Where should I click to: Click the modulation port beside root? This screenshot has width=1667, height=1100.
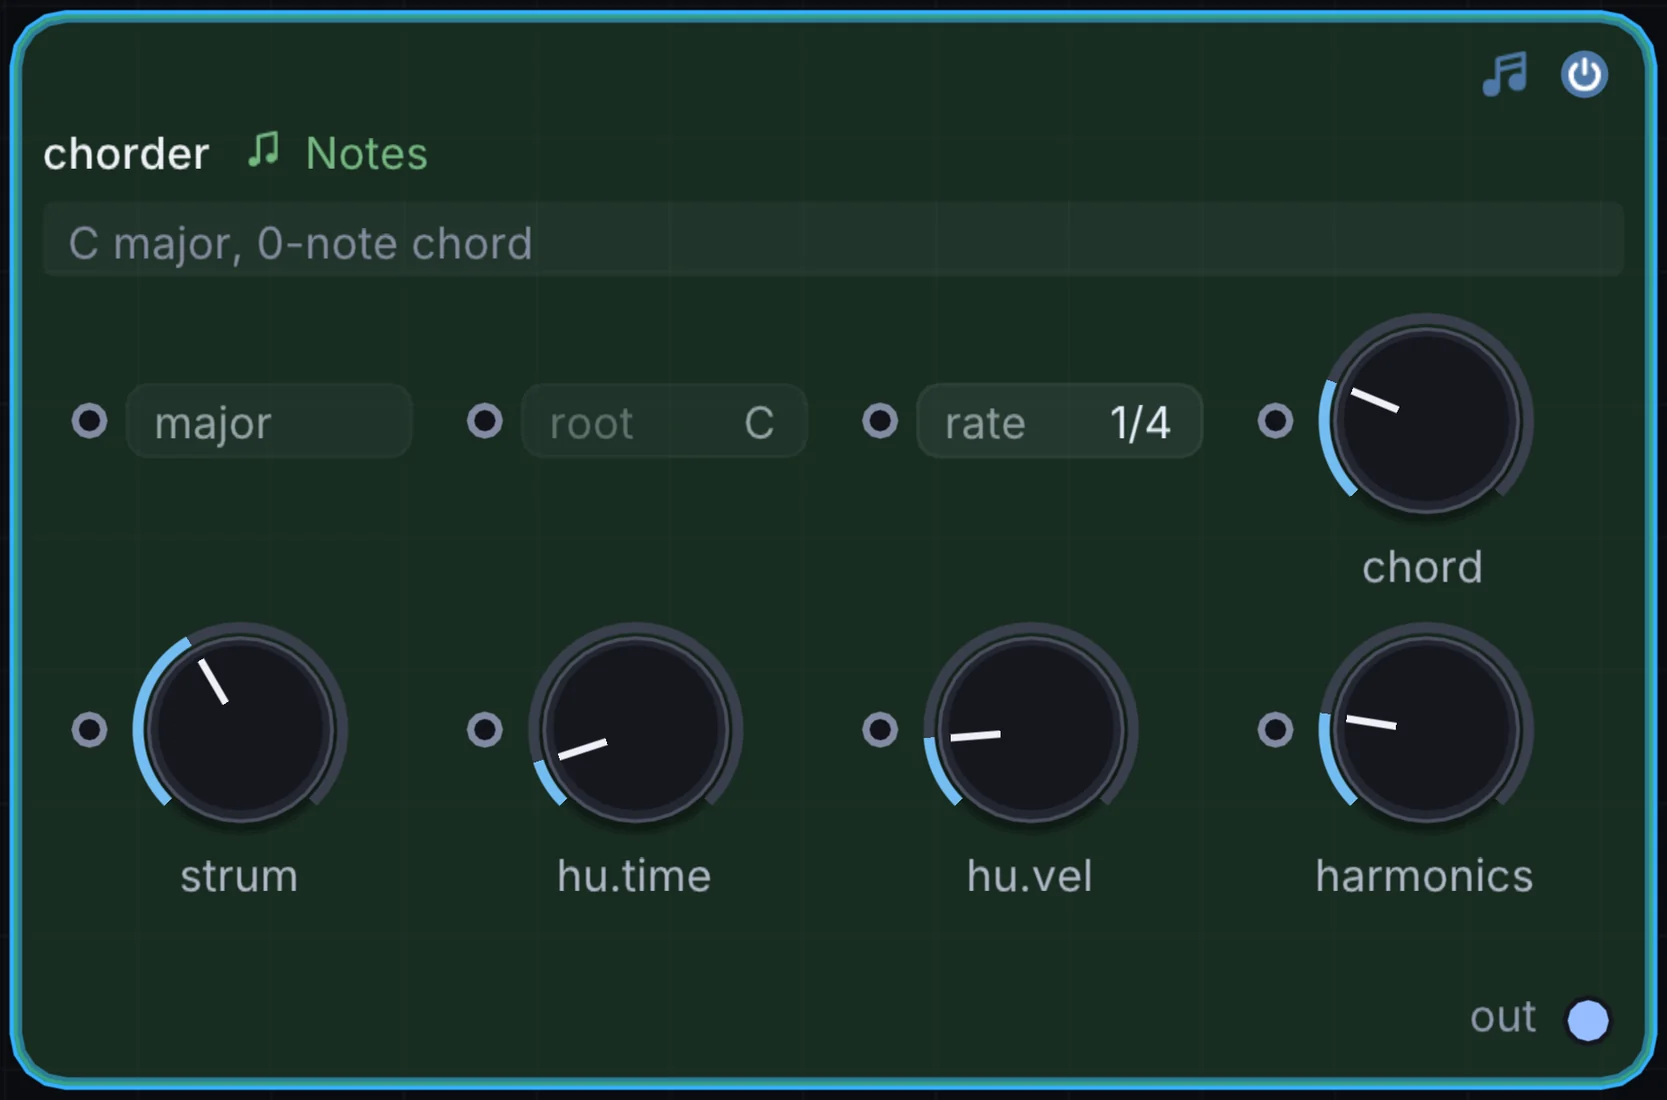click(485, 421)
